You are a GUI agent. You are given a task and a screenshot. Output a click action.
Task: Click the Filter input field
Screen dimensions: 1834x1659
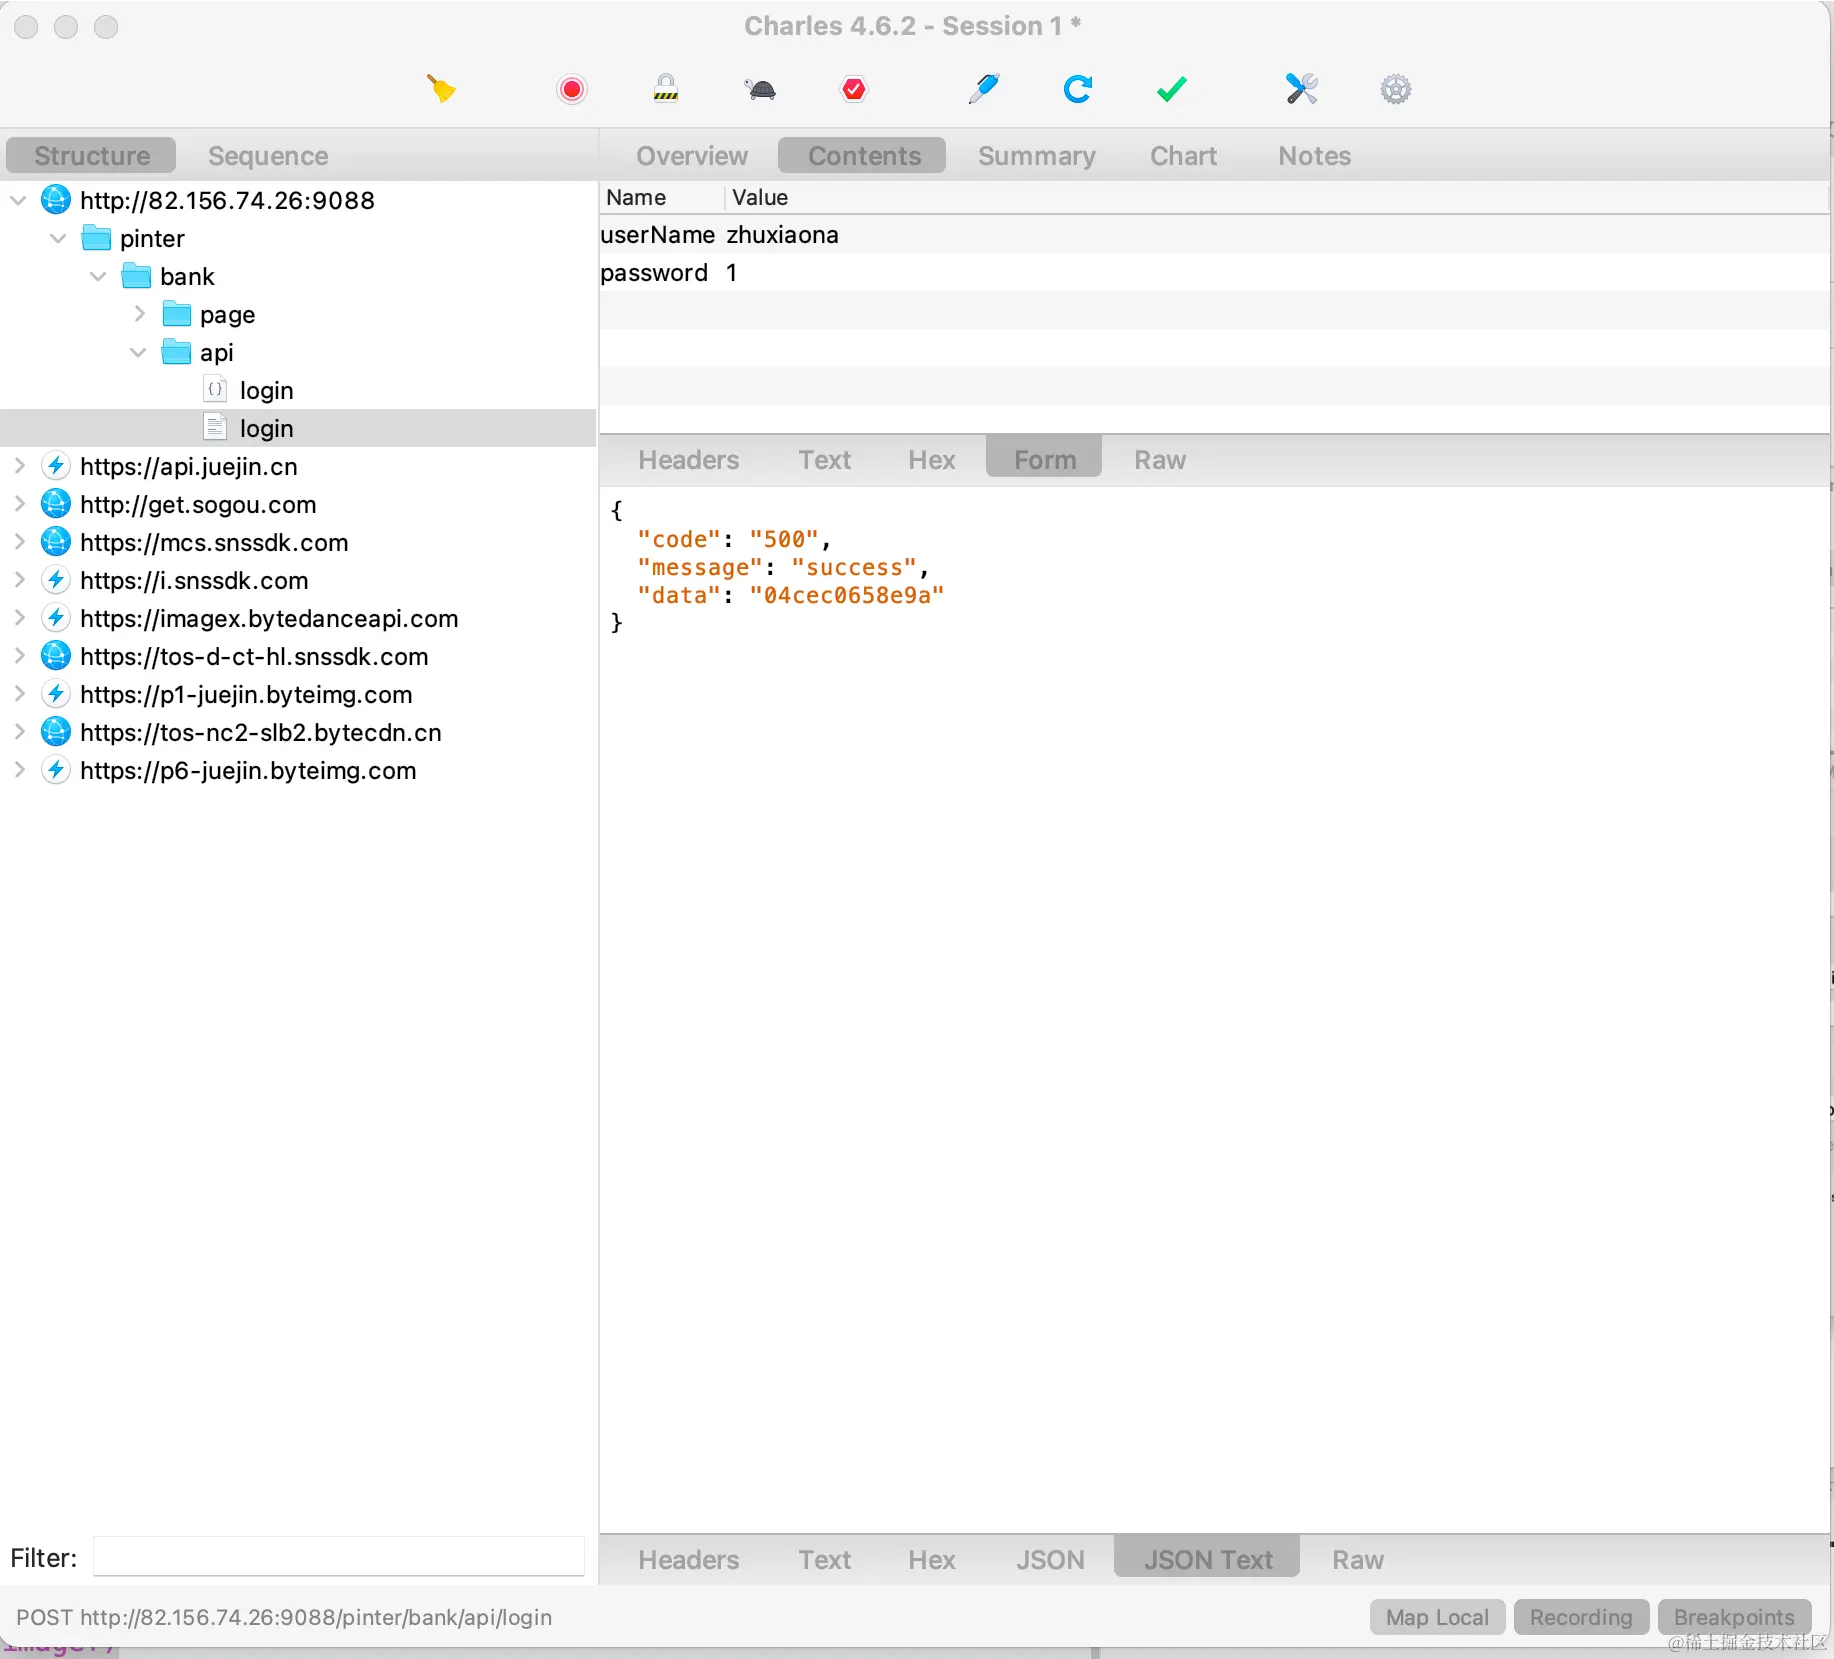coord(338,1557)
